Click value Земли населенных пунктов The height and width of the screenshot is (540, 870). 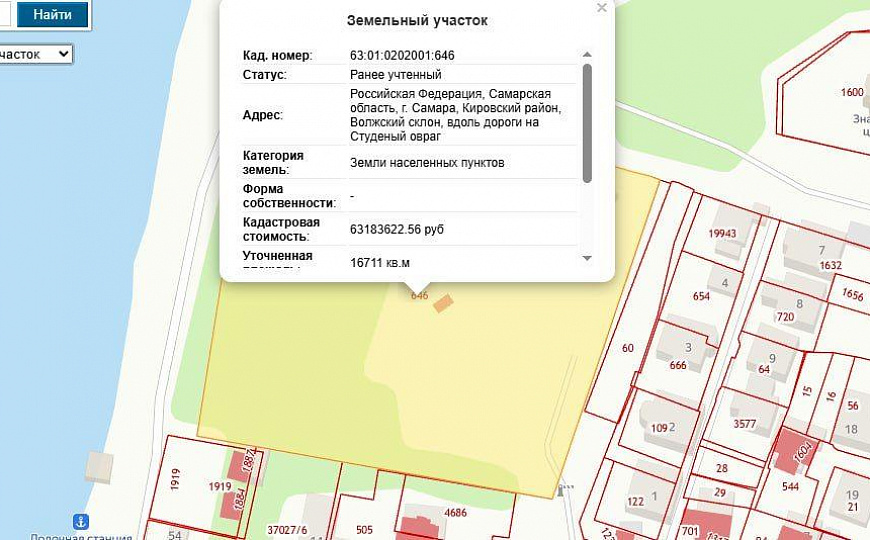click(427, 163)
